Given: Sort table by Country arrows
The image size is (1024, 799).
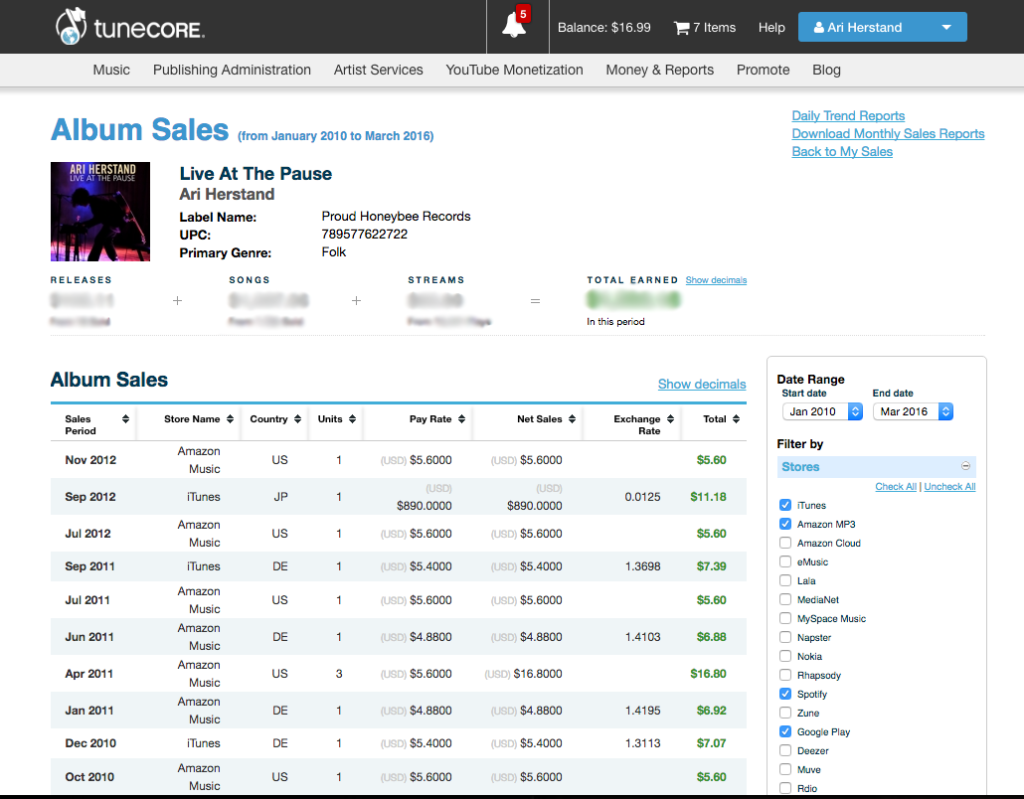Looking at the screenshot, I should [297, 419].
